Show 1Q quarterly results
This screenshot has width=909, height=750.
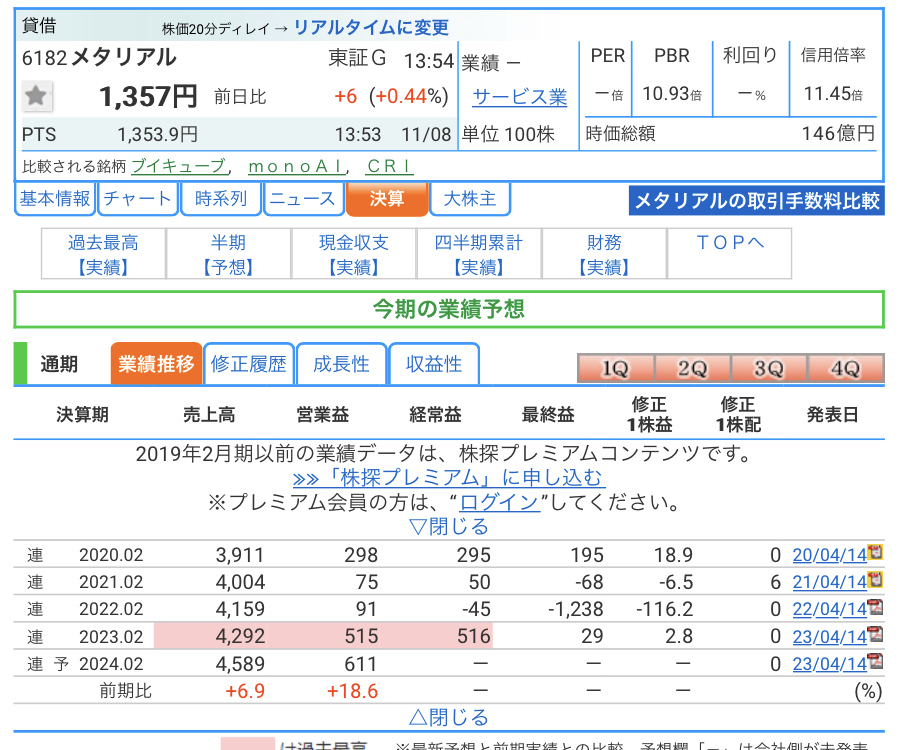click(616, 369)
